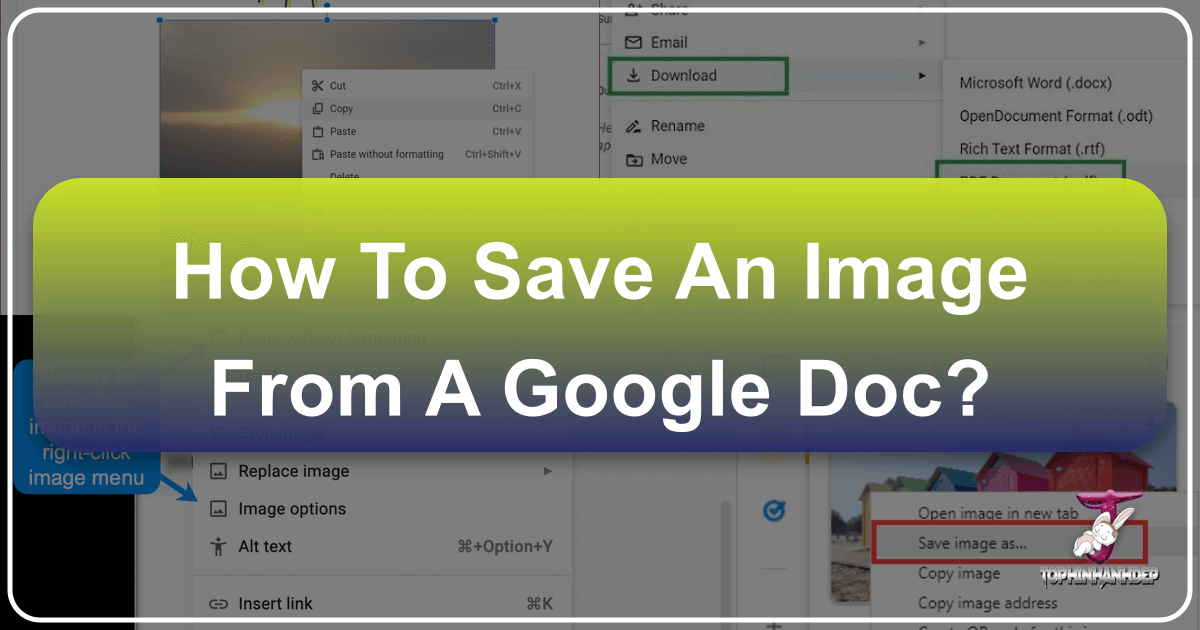Select Paste without formatting option
The width and height of the screenshot is (1200, 630).
pyautogui.click(x=386, y=155)
